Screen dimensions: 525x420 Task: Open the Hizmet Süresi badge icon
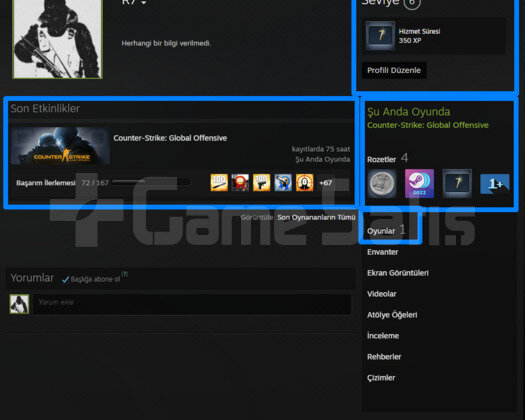(x=380, y=36)
